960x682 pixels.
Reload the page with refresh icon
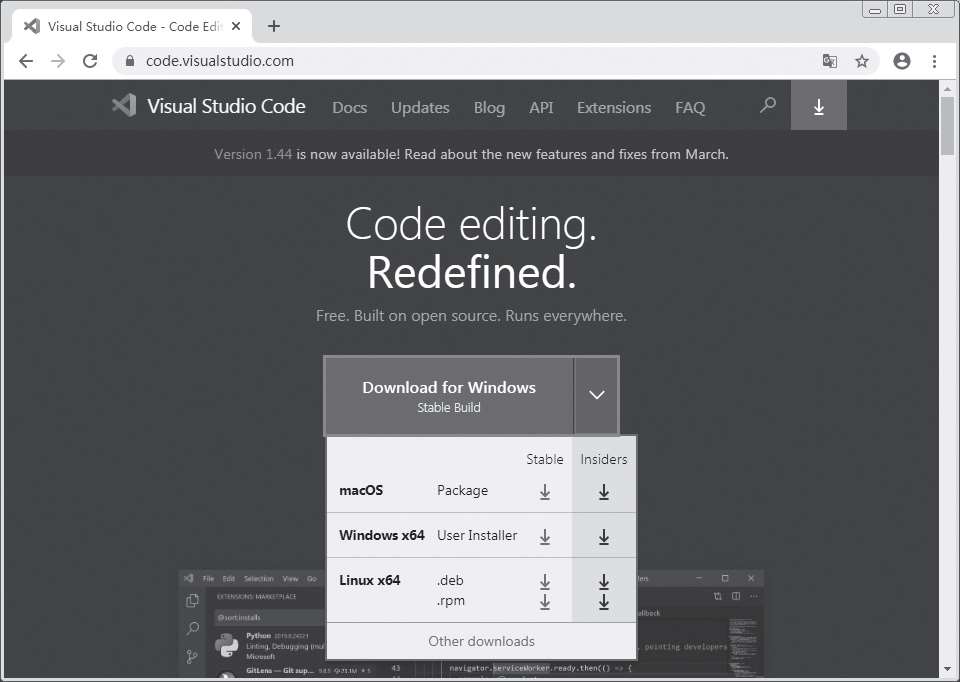90,61
